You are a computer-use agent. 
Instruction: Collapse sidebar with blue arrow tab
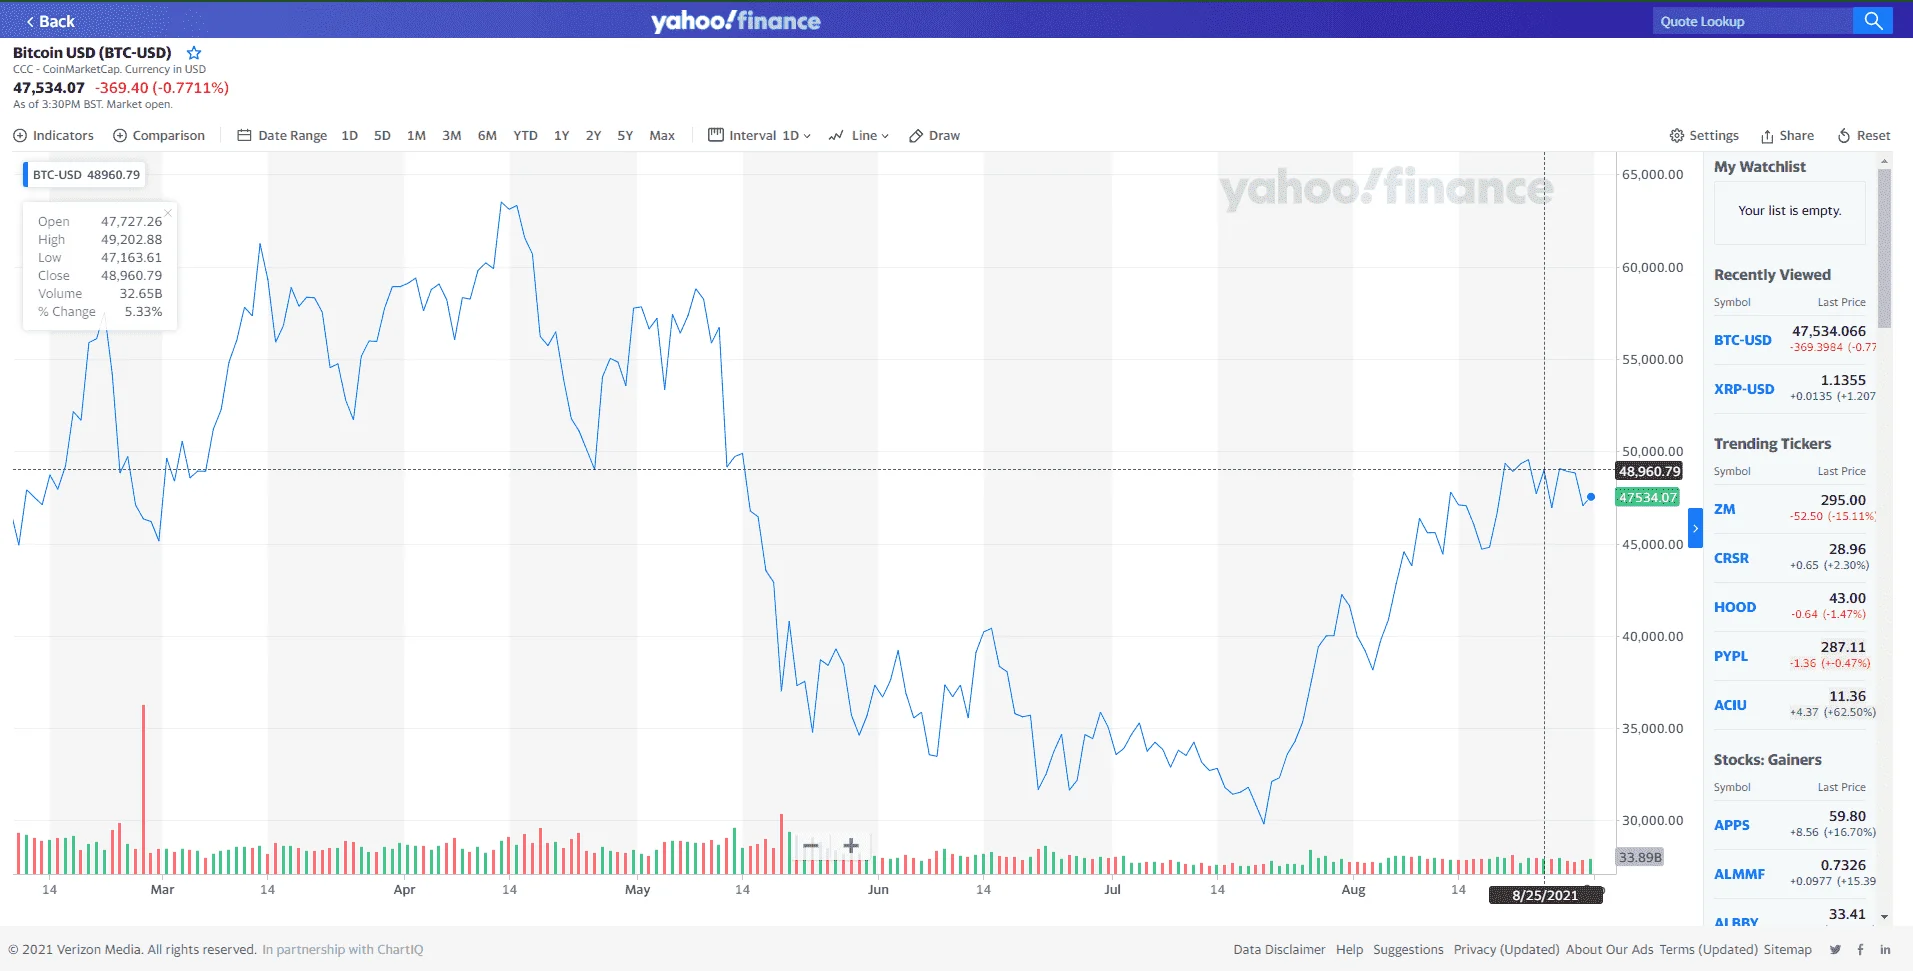pyautogui.click(x=1695, y=528)
